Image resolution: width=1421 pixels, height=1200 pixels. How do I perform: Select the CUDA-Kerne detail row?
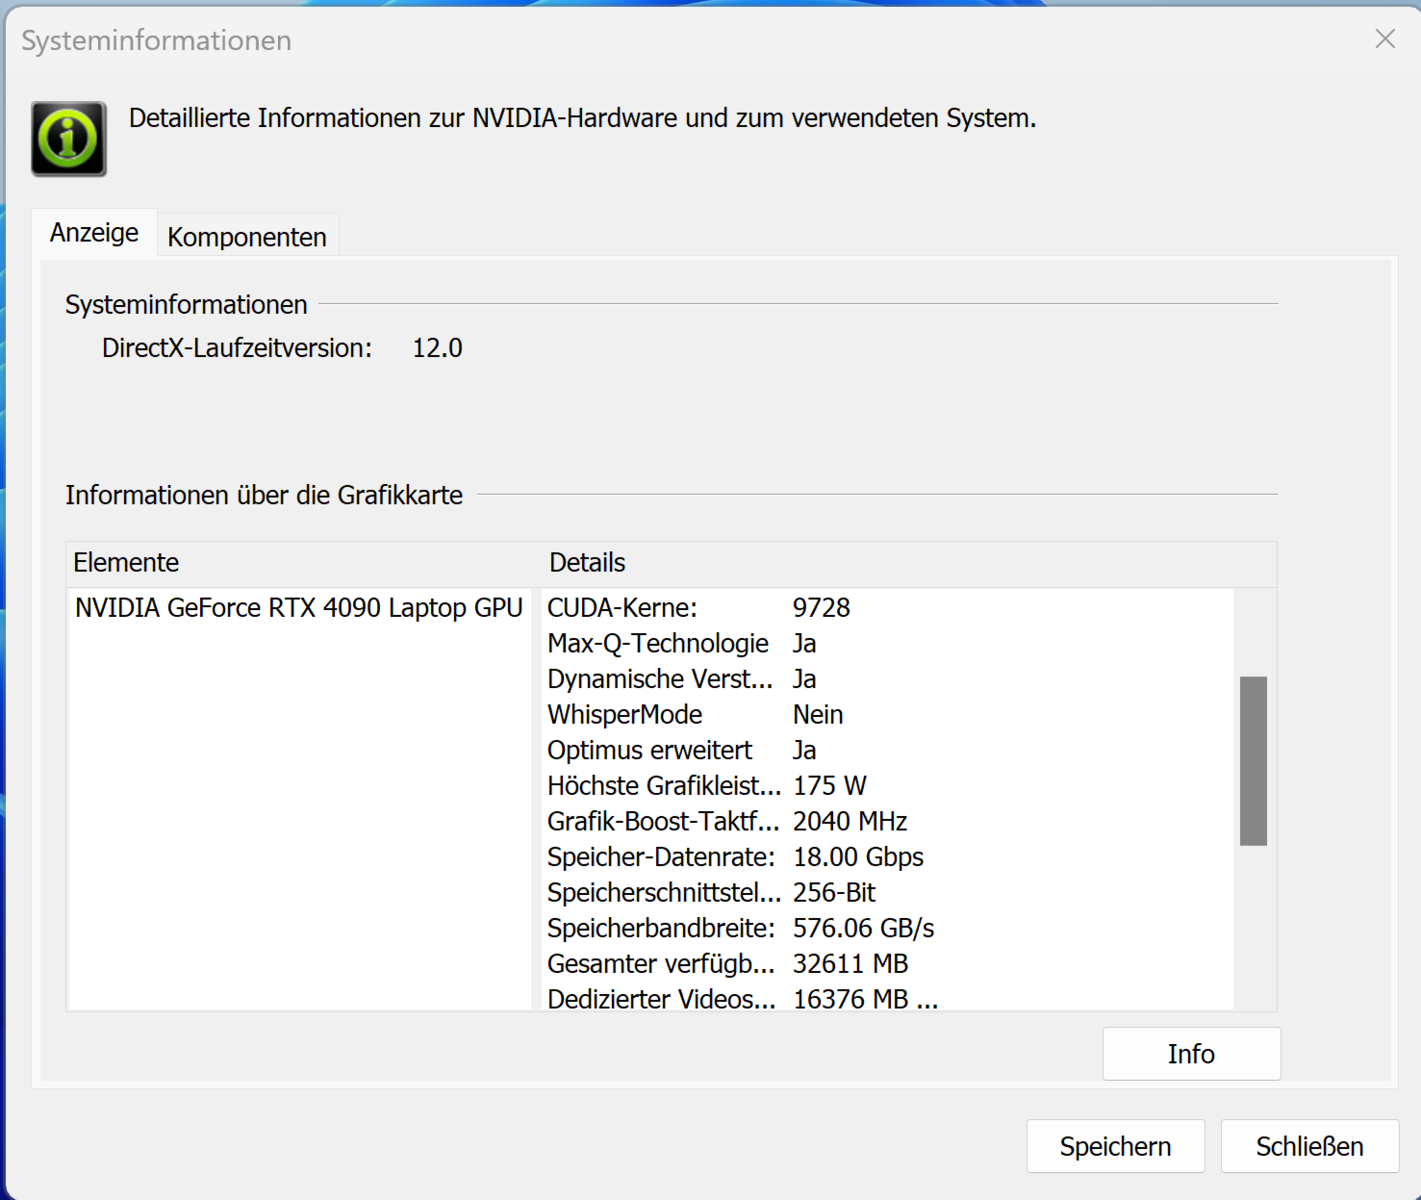[698, 608]
